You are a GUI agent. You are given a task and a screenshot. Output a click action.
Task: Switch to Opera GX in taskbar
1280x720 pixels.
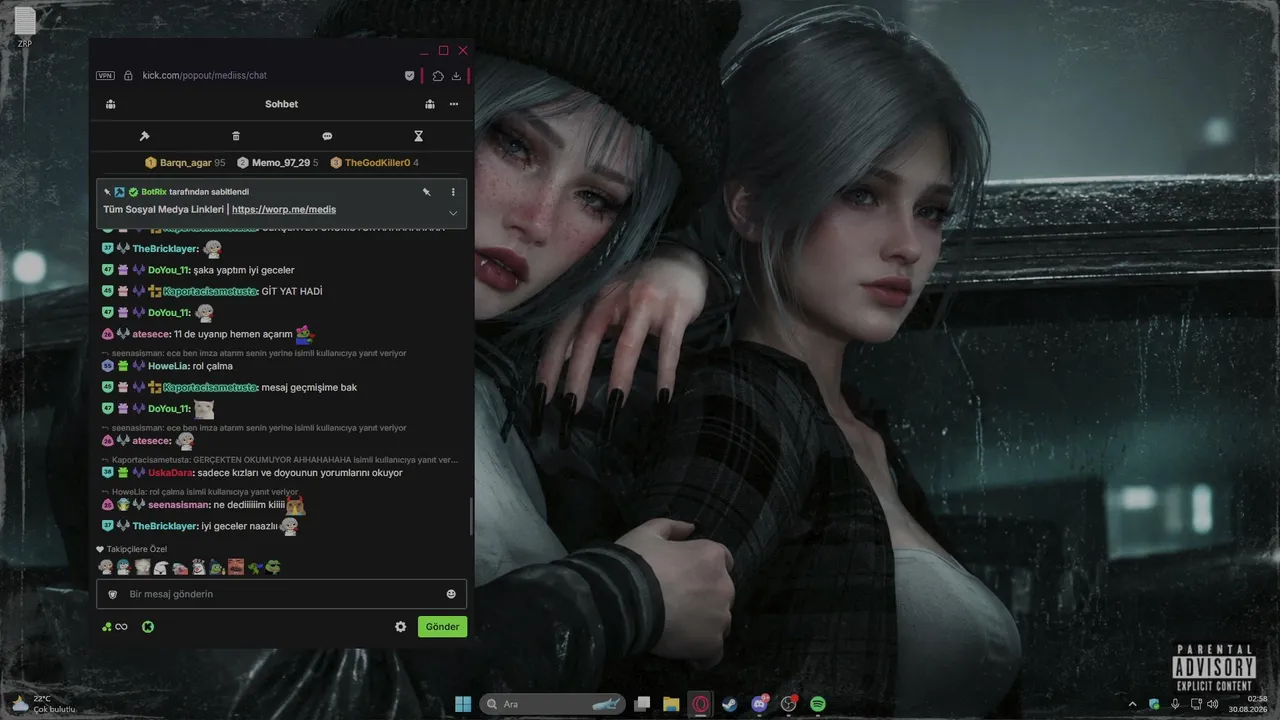click(701, 704)
